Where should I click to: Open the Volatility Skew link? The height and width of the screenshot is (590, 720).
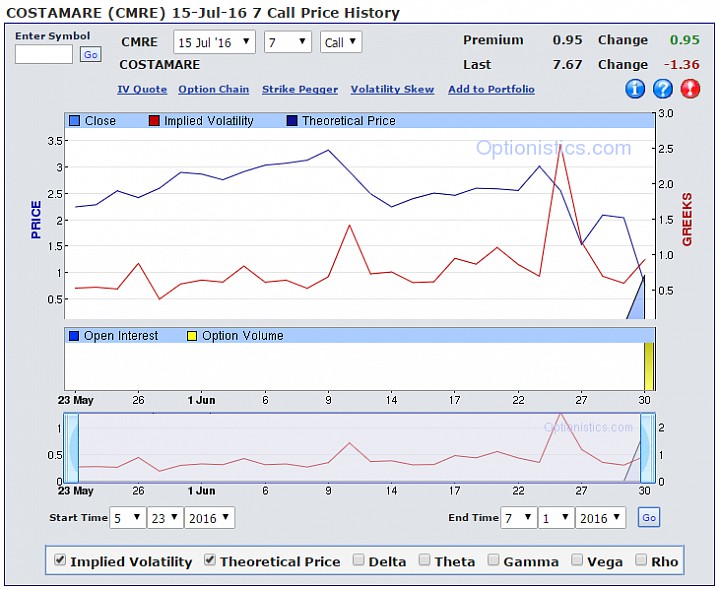[x=393, y=90]
